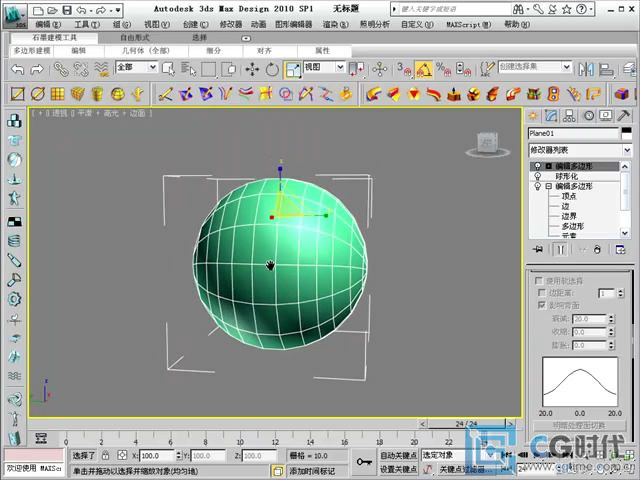Select the Rotate tool in toolbar
640x480 pixels.
click(272, 69)
